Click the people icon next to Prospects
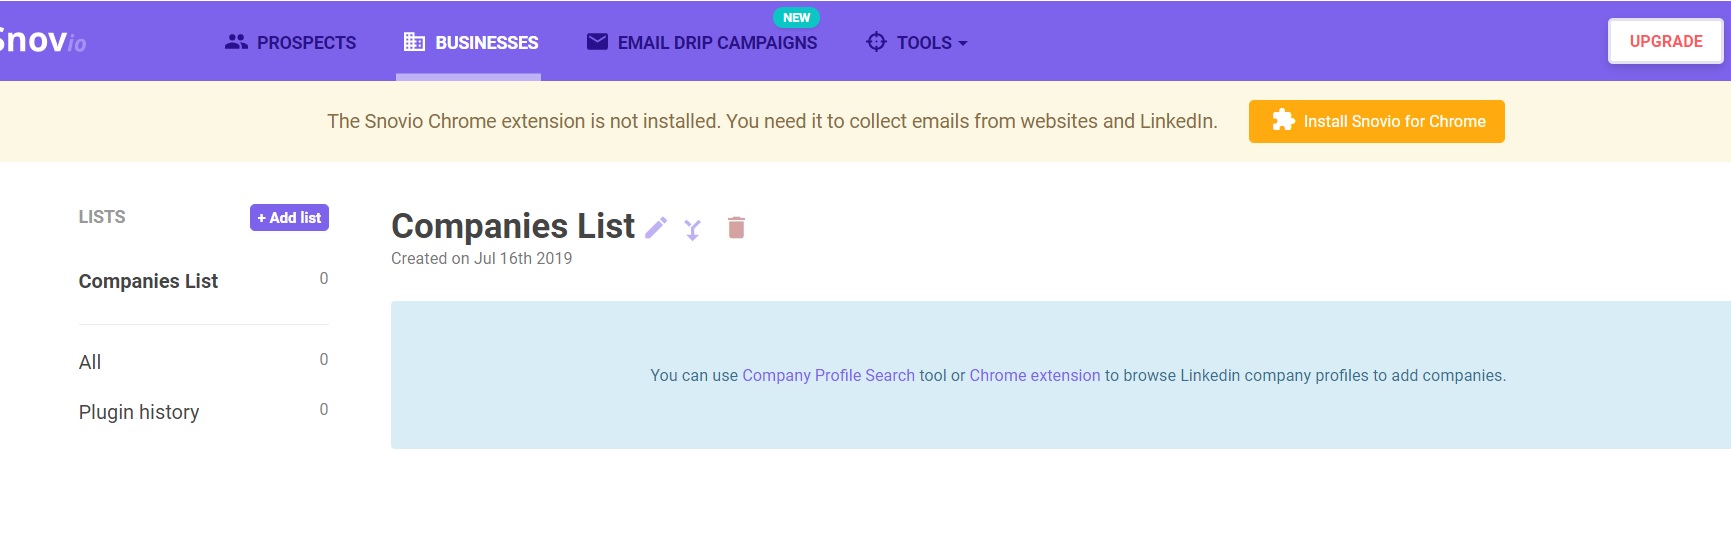The width and height of the screenshot is (1731, 542). tap(236, 42)
